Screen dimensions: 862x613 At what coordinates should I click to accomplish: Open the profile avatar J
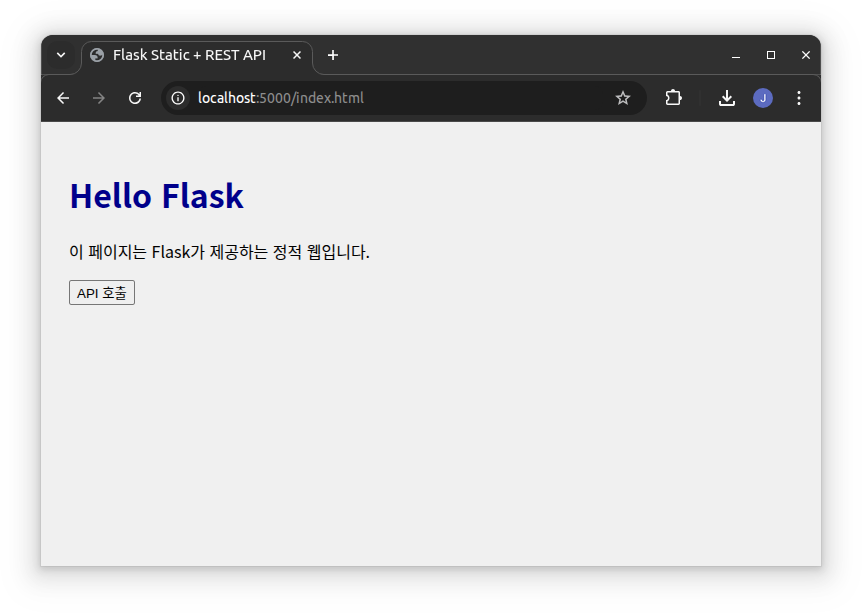coord(762,98)
